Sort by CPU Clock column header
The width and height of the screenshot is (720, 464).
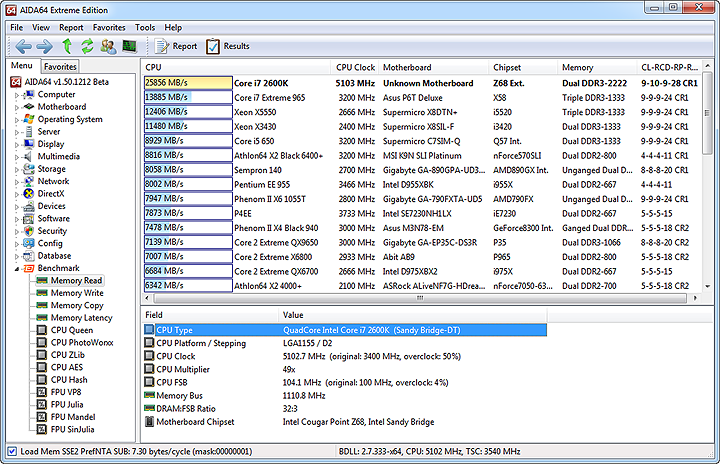[355, 68]
